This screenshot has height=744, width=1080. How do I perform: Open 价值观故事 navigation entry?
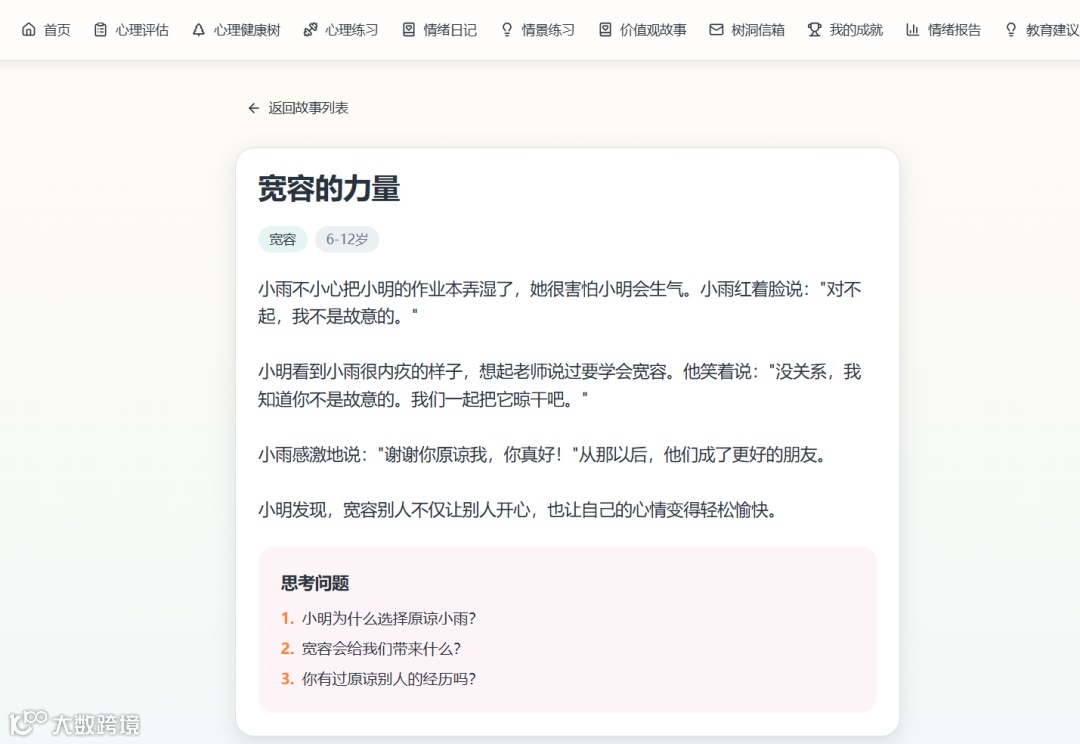(x=643, y=30)
